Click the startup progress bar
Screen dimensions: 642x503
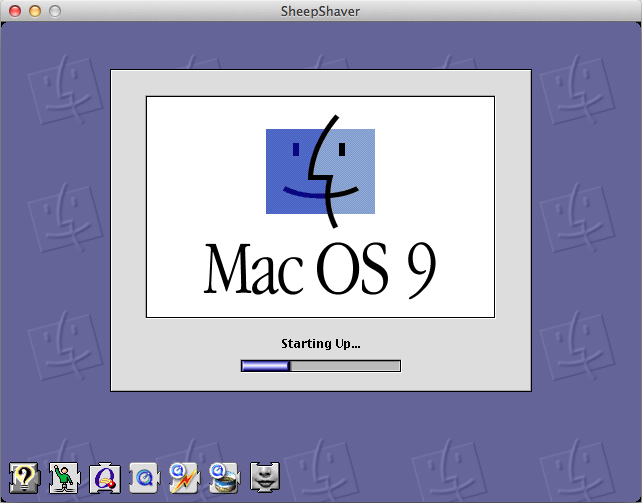[x=320, y=366]
